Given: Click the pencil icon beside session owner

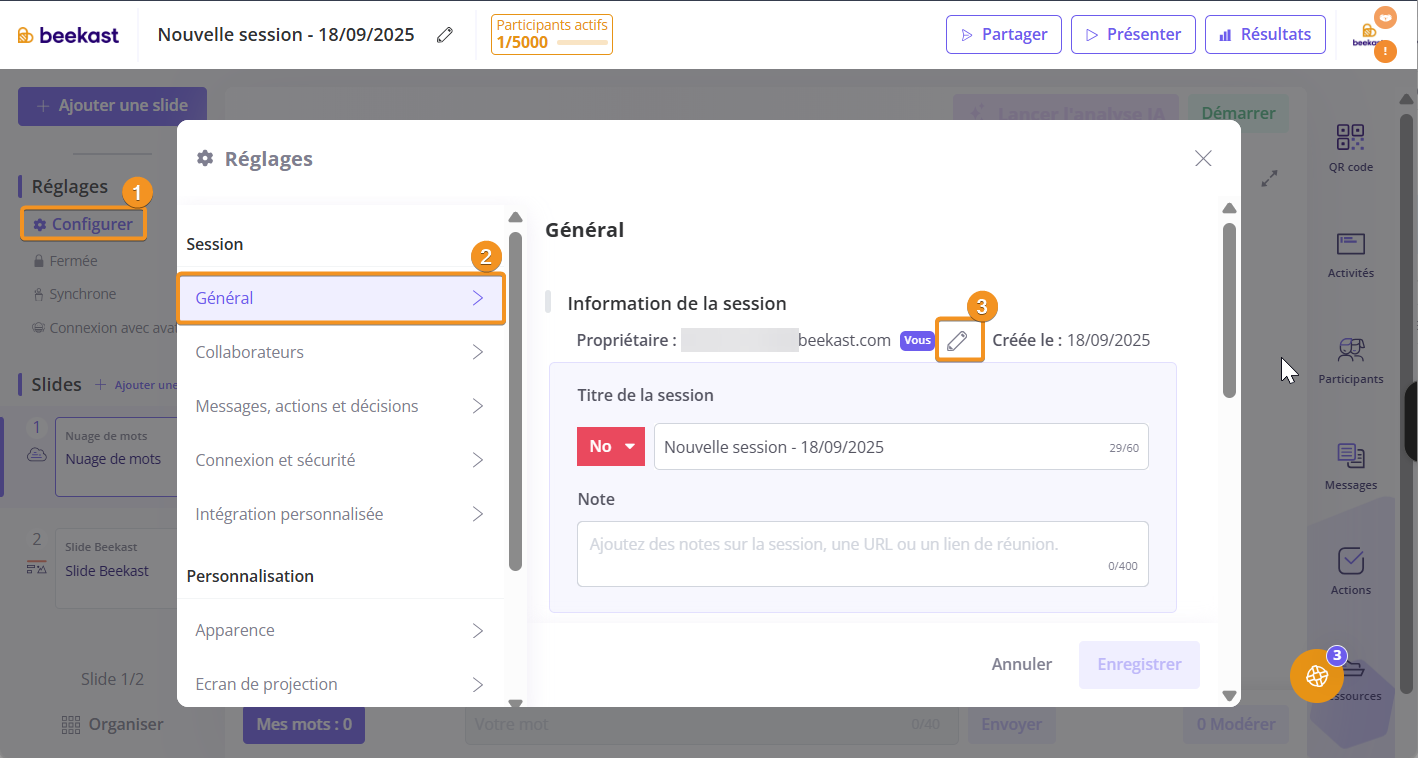Looking at the screenshot, I should pos(958,340).
